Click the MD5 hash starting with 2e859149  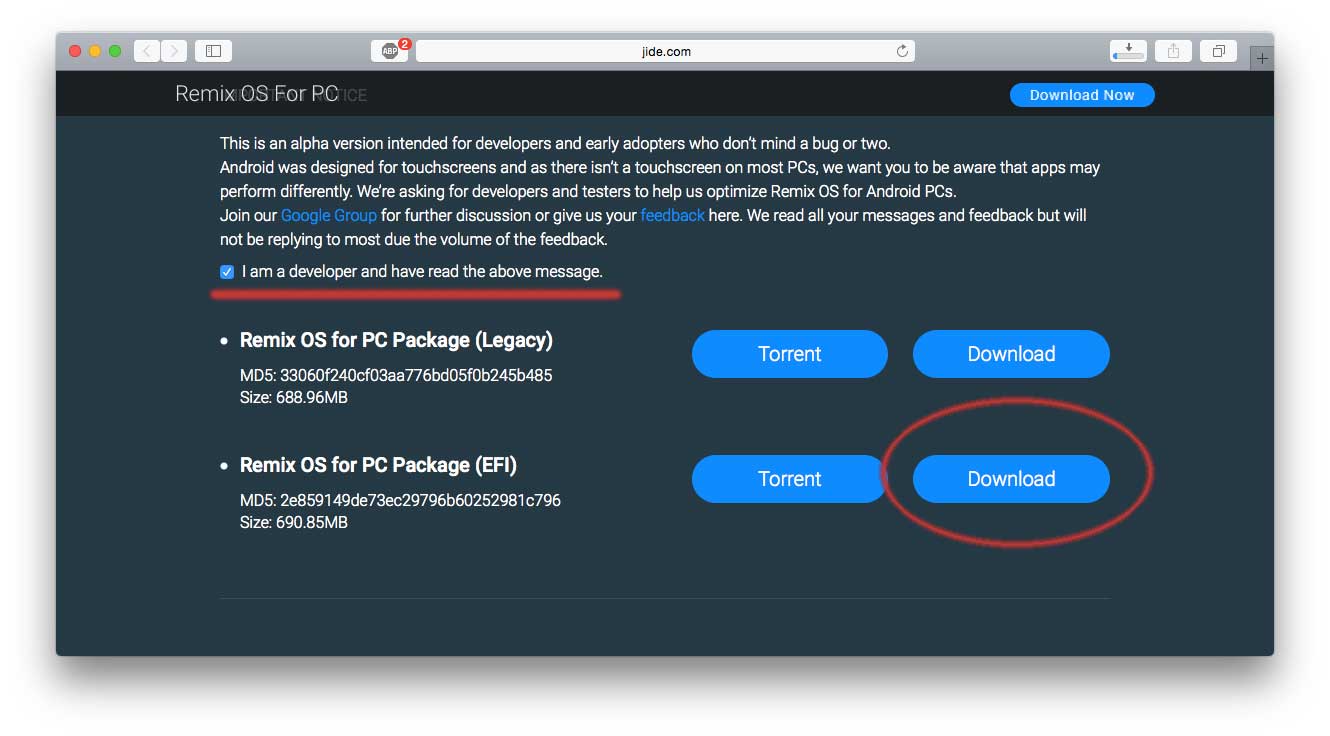(420, 500)
